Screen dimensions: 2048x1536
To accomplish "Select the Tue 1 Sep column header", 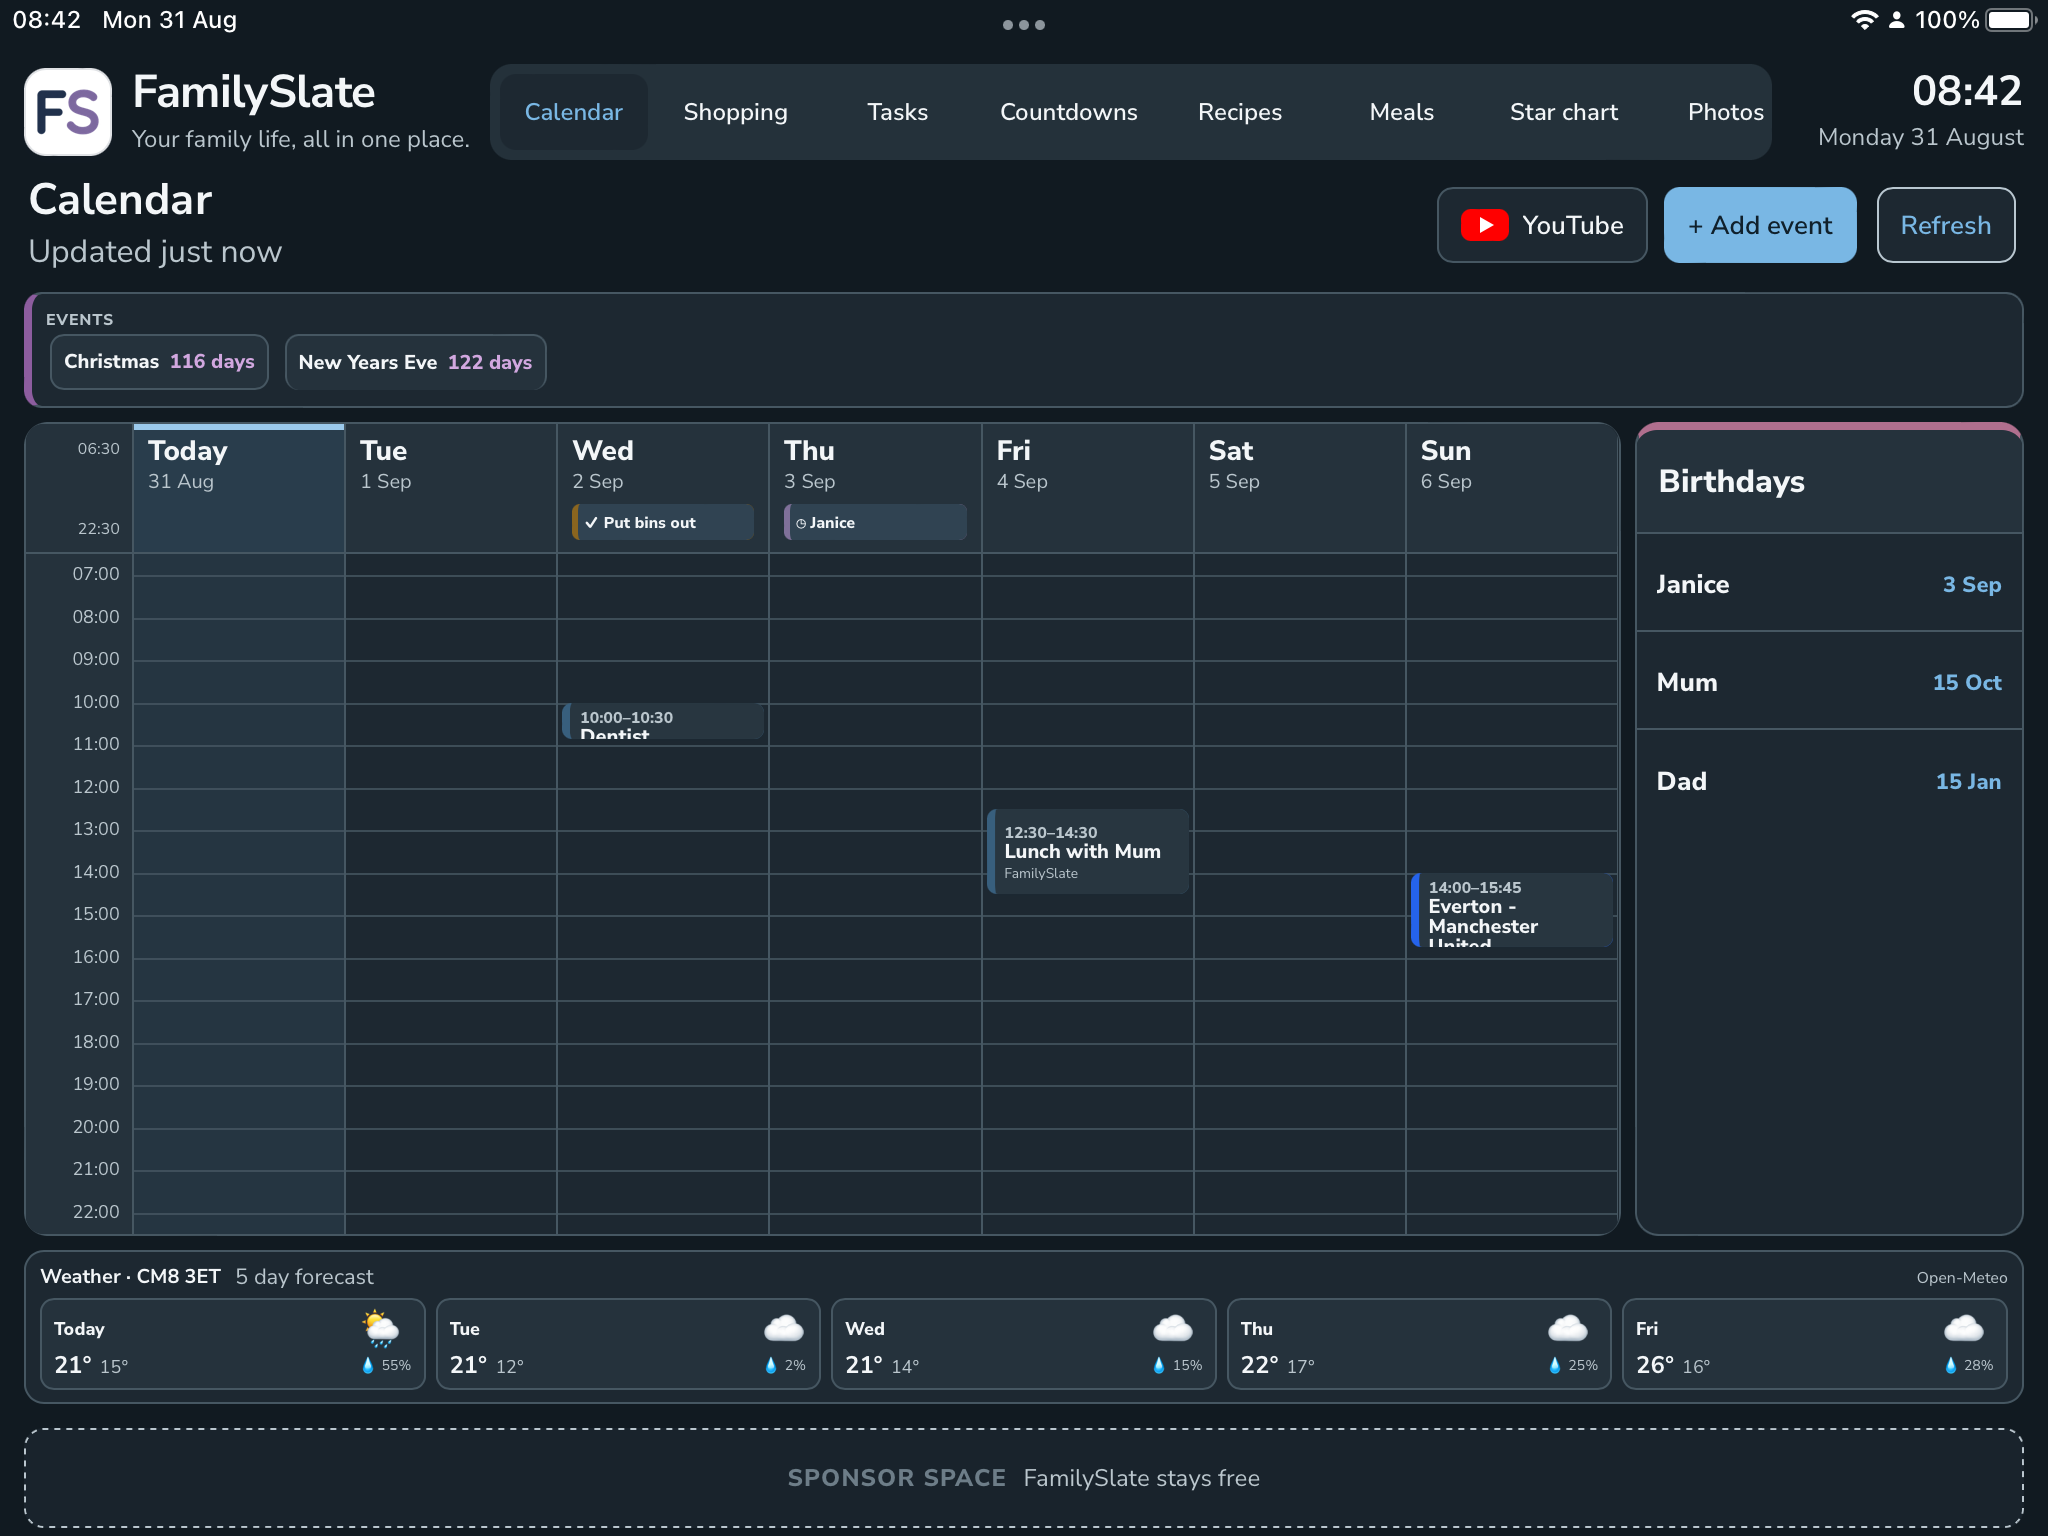I will 451,488.
